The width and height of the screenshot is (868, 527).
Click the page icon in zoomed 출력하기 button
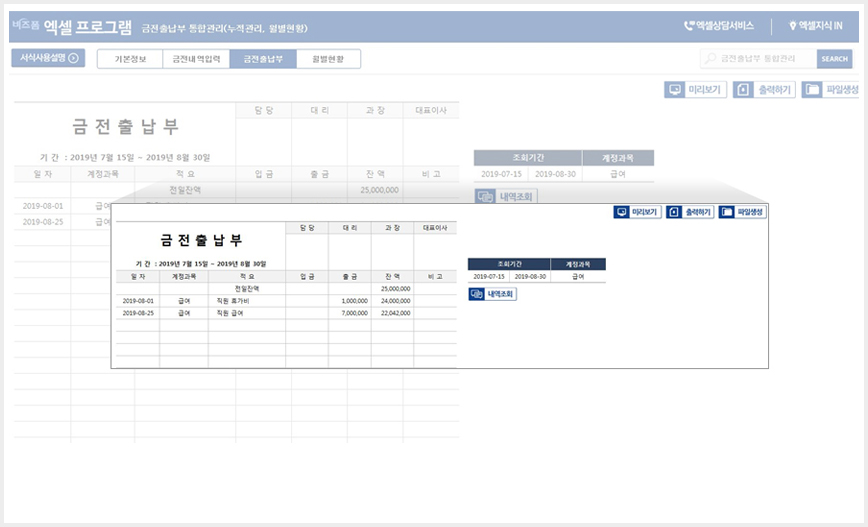point(674,212)
